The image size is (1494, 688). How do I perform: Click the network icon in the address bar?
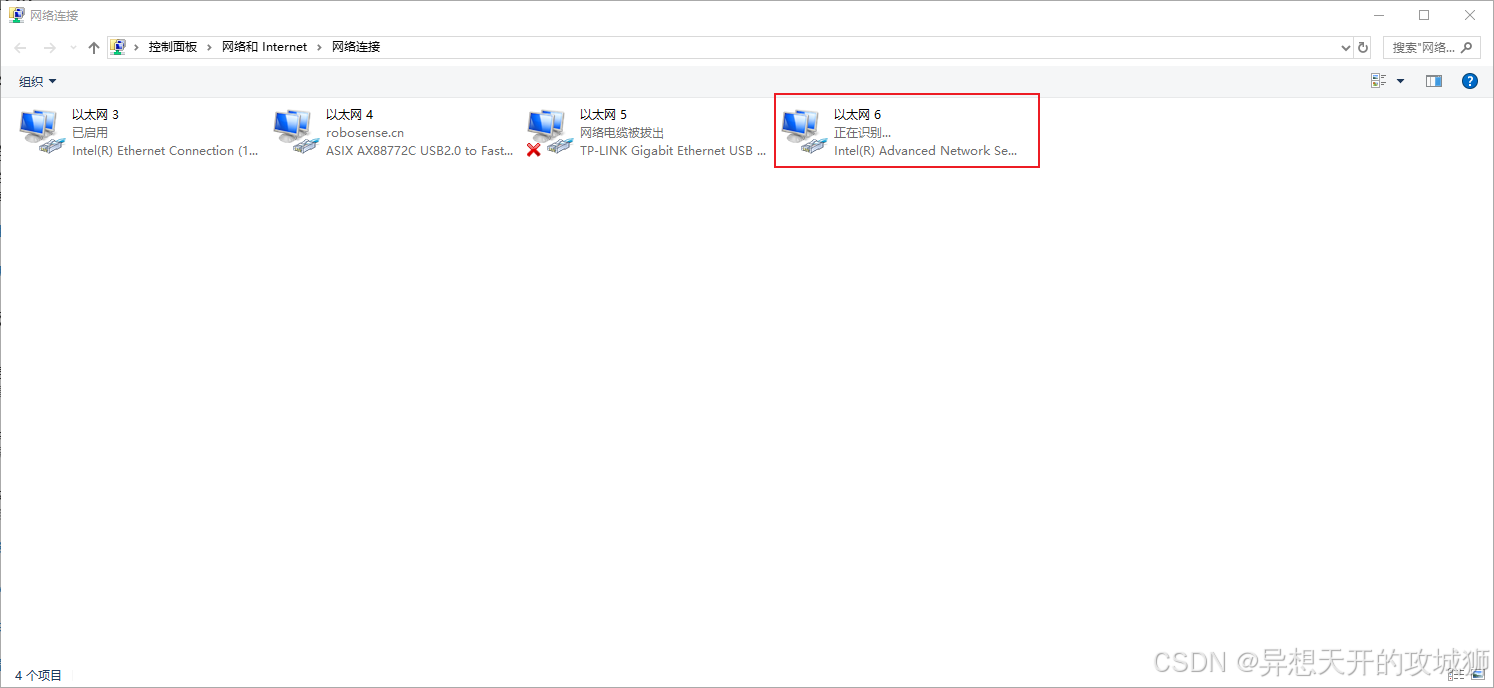[117, 46]
